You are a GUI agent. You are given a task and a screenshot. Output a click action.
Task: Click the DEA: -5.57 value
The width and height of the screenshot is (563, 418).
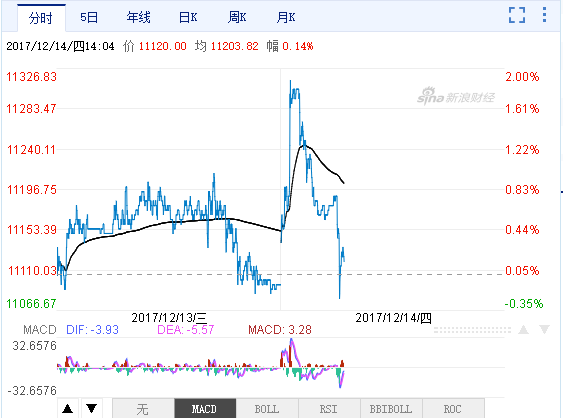(186, 330)
